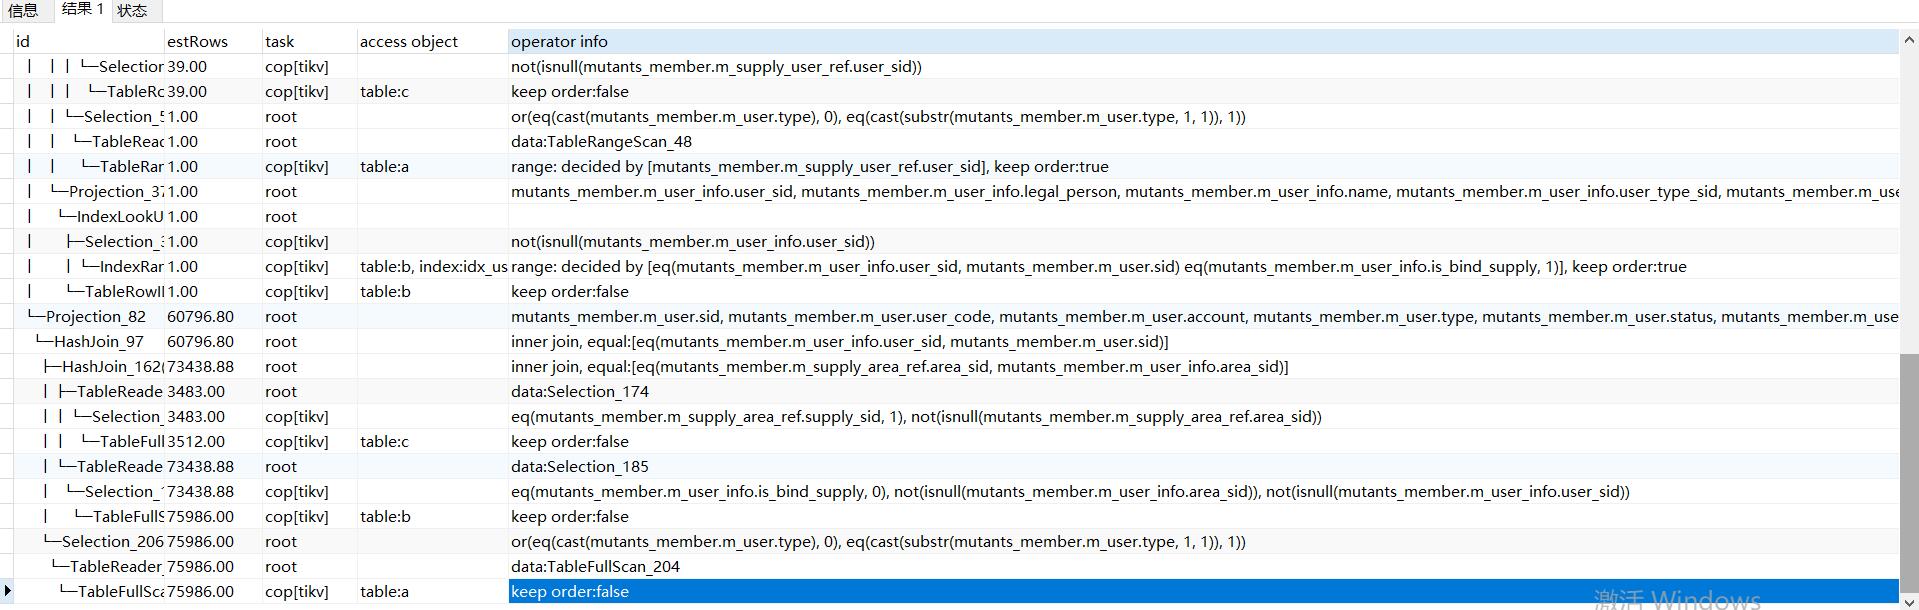Image resolution: width=1919 pixels, height=610 pixels.
Task: Click the task column header
Action: [x=308, y=41]
